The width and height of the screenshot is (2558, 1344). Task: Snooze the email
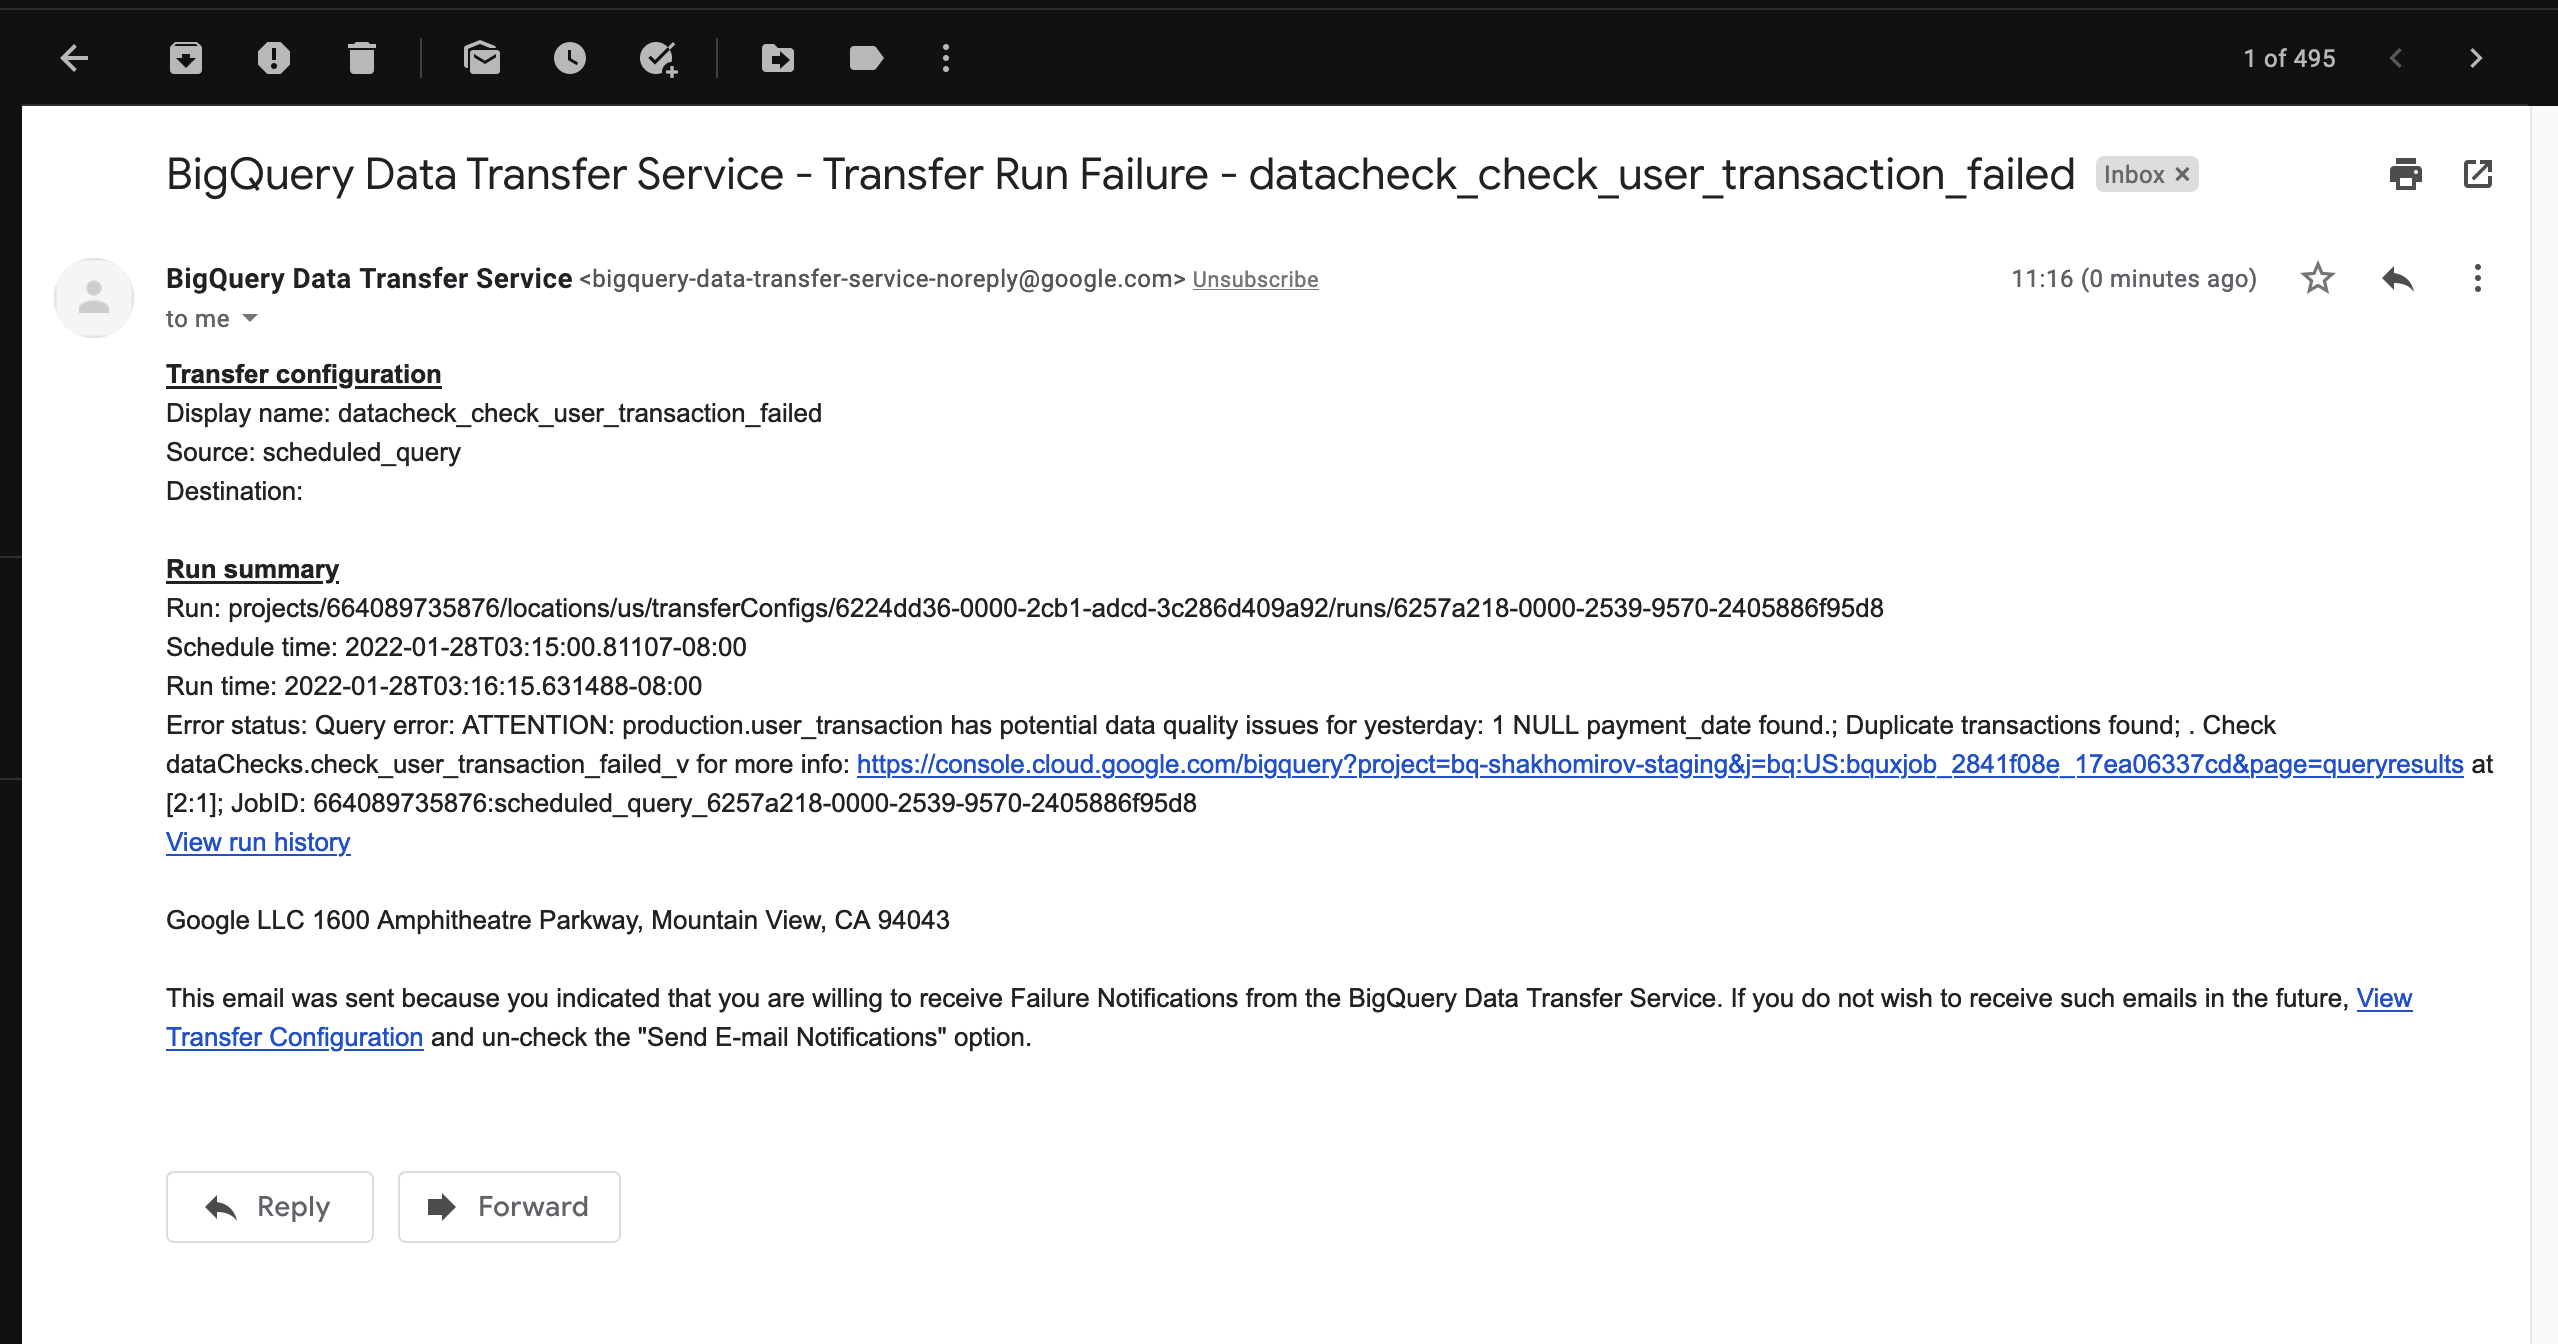pos(570,57)
